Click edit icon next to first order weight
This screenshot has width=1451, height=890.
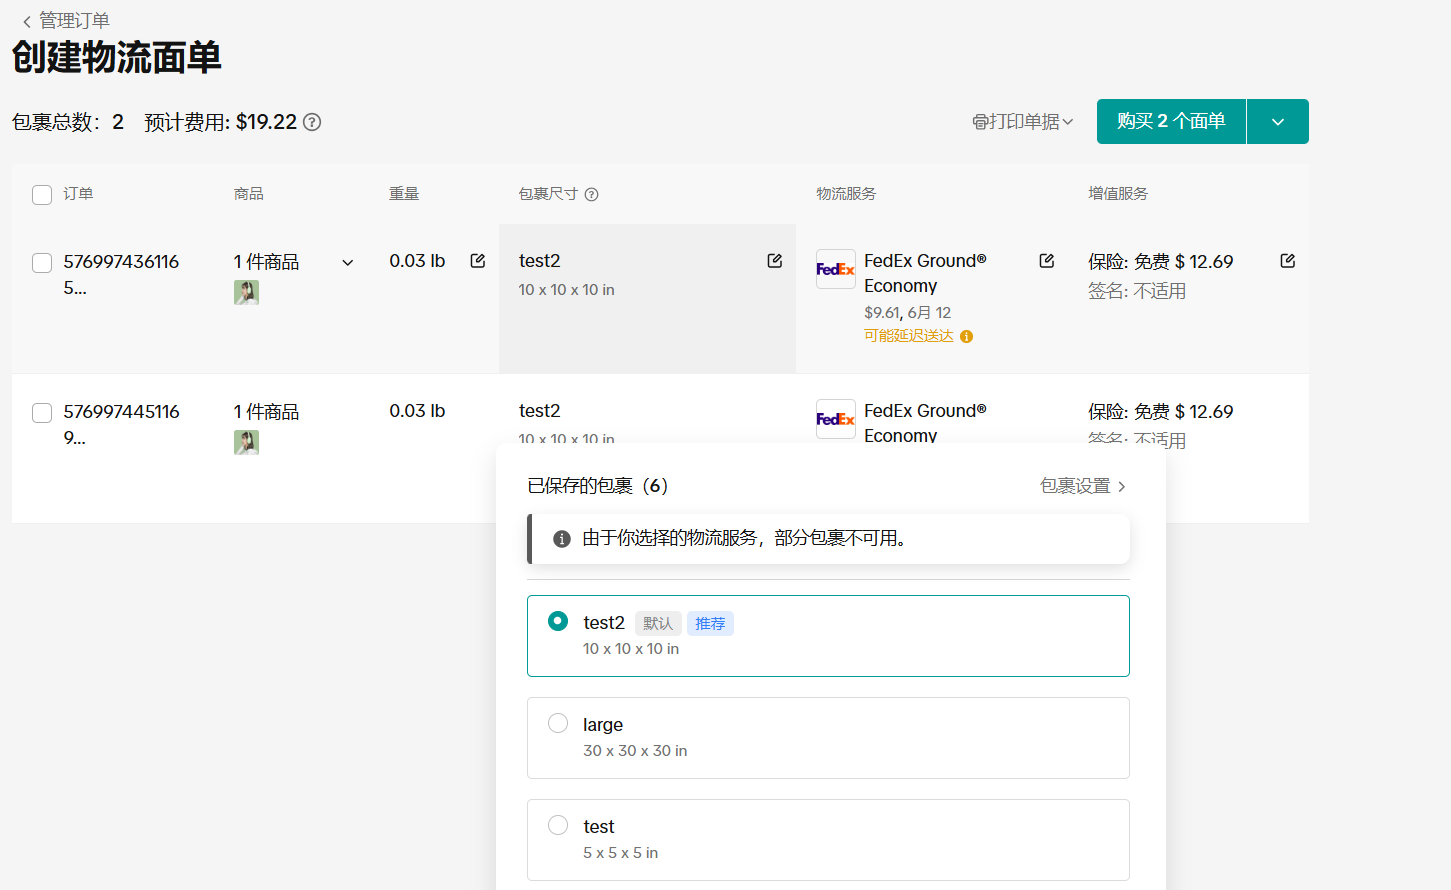point(478,261)
